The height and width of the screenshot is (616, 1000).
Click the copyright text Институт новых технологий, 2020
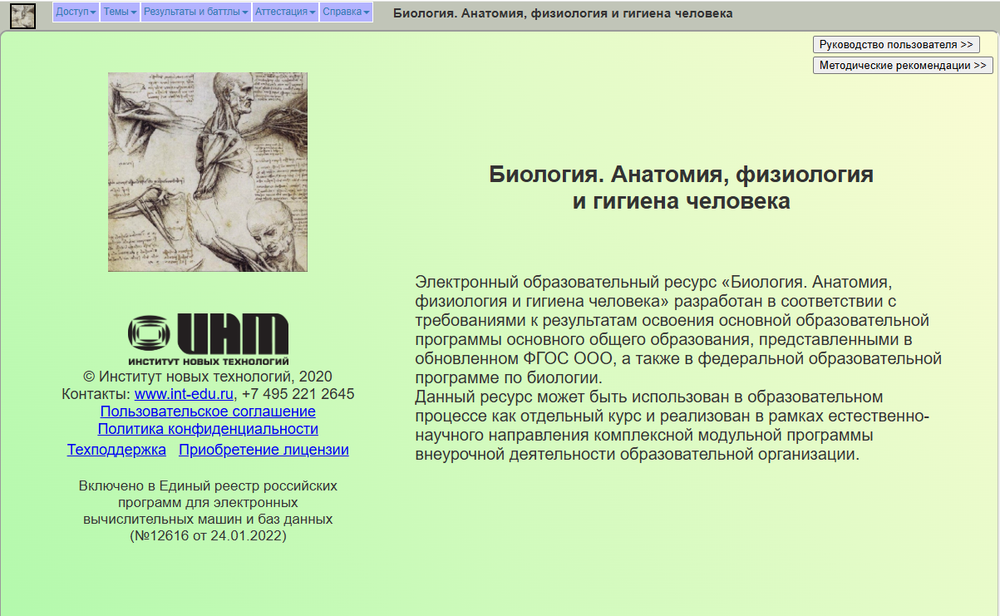point(208,376)
